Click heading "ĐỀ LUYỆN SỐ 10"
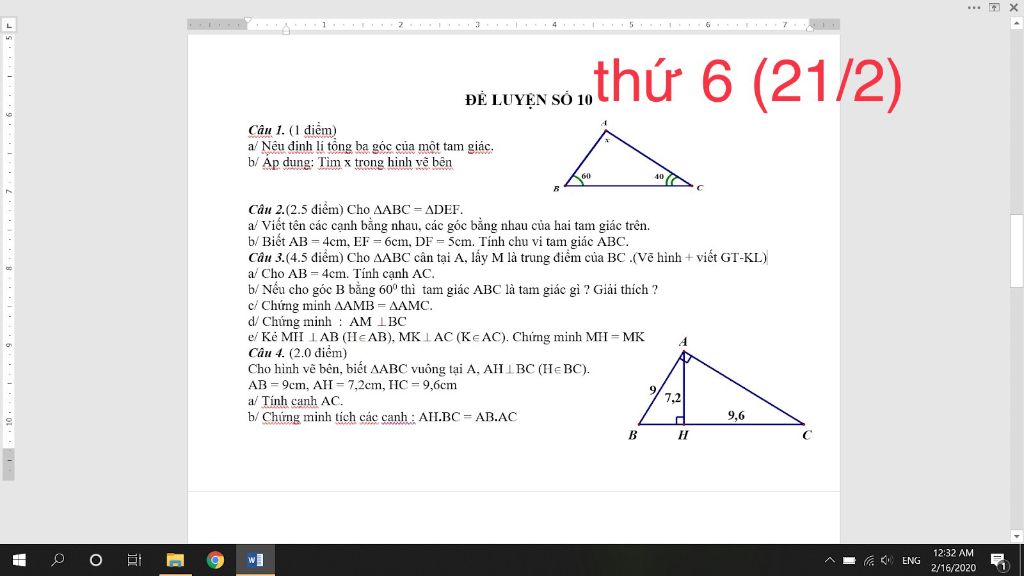 (528, 99)
